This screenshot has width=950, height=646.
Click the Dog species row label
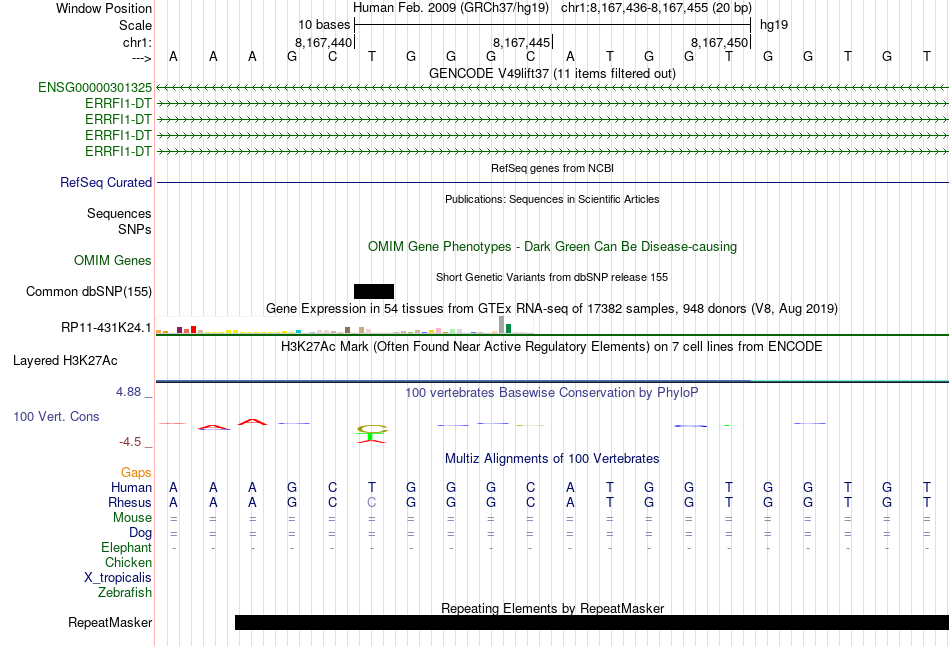[x=141, y=533]
